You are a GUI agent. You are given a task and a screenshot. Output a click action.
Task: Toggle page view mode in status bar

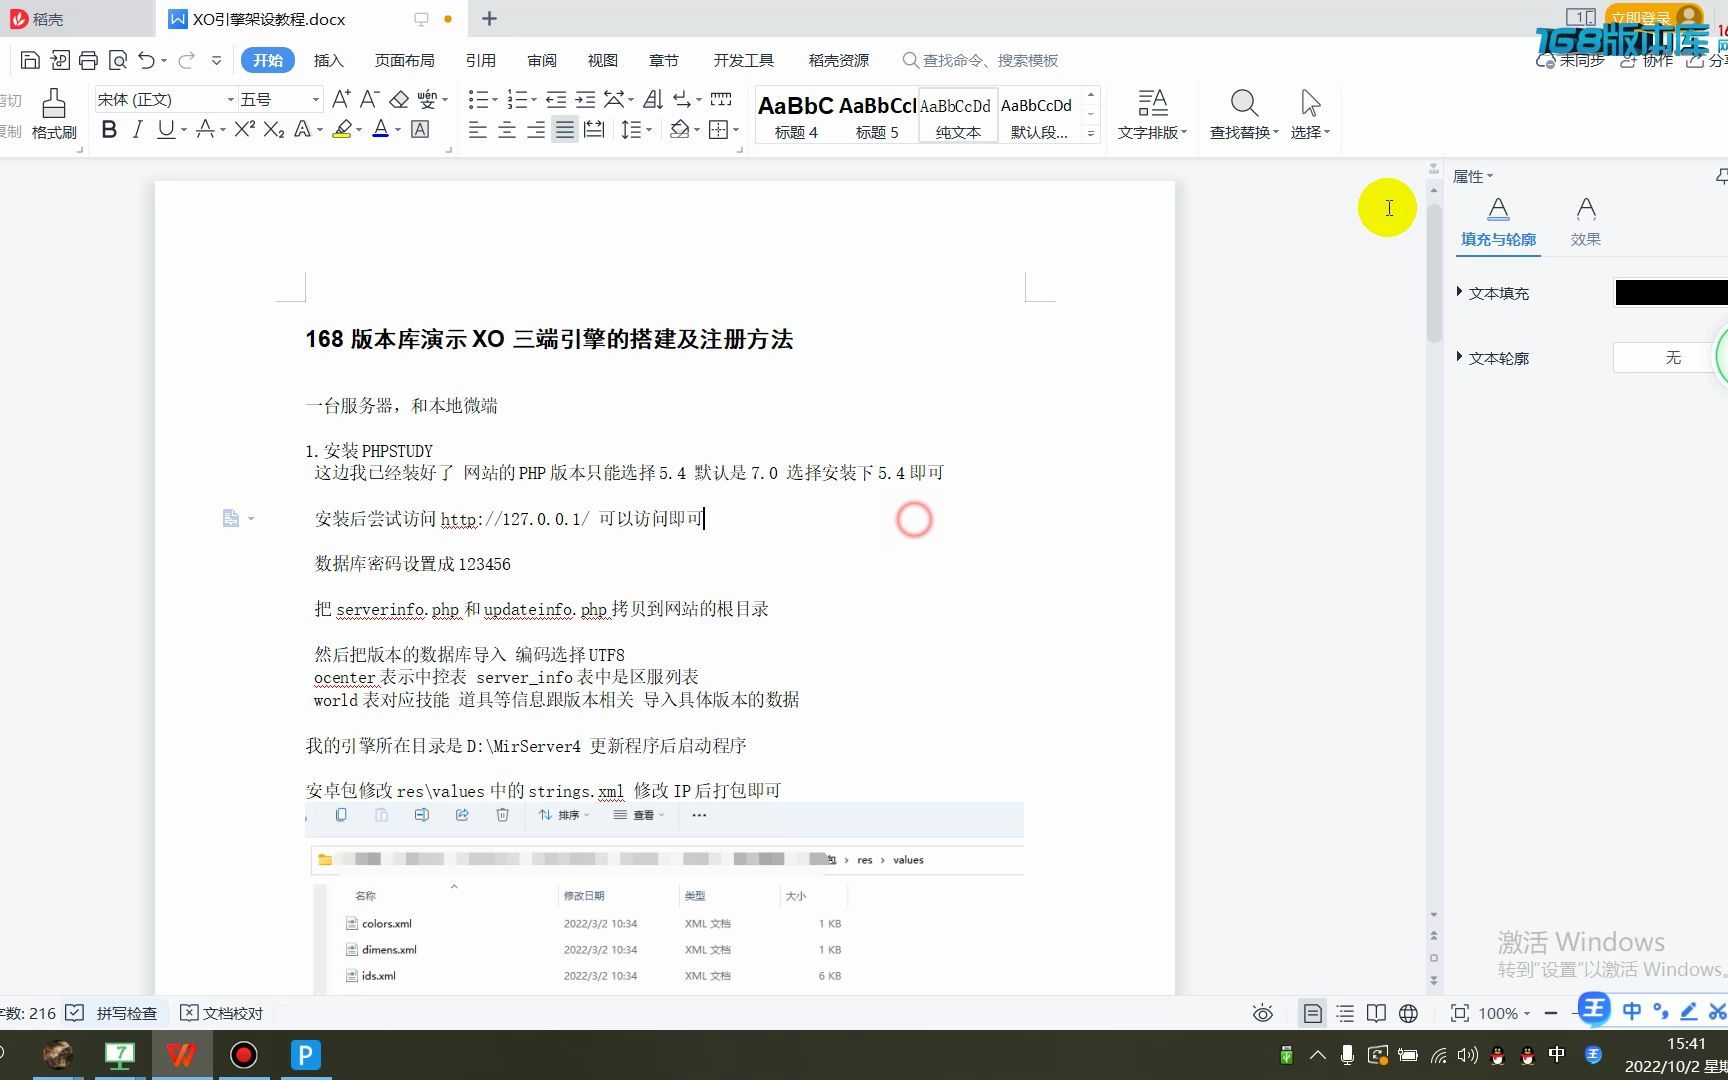coord(1312,1013)
